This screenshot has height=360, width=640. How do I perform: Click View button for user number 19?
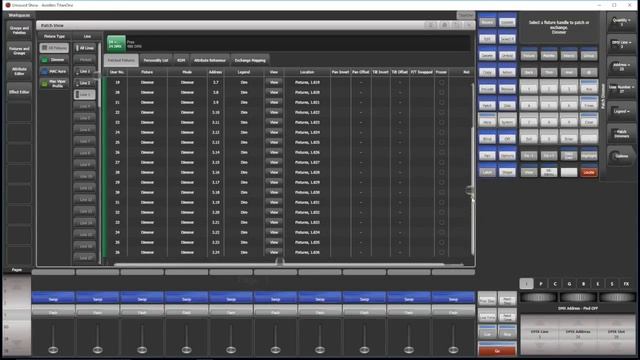point(274,82)
